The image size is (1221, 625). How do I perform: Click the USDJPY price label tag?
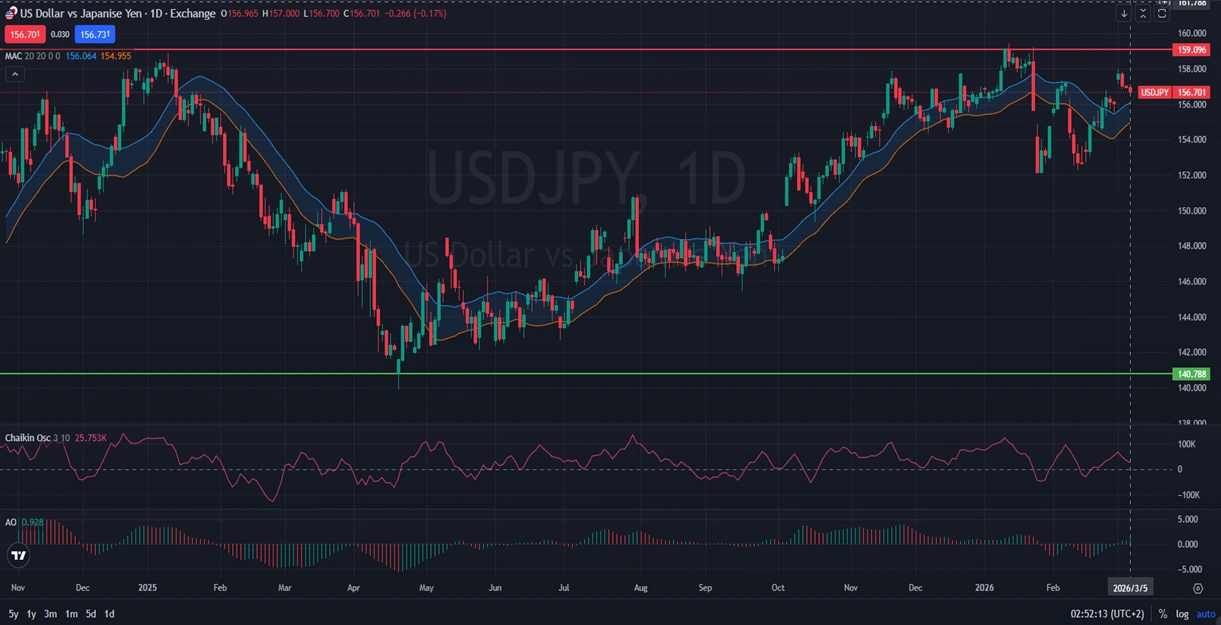click(x=1155, y=92)
